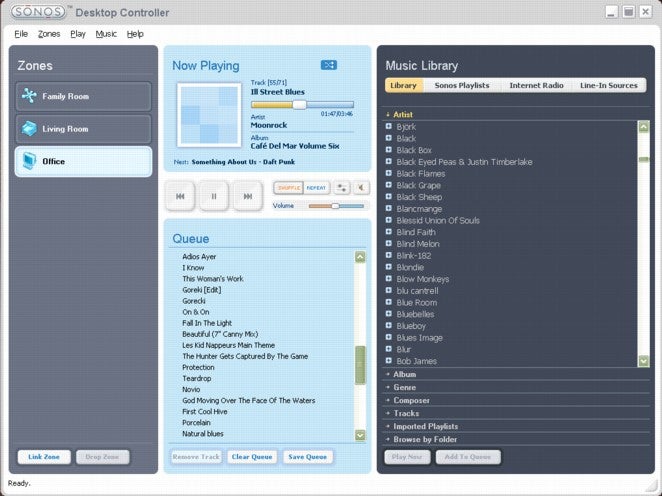This screenshot has height=496, width=662.
Task: Select Protection in the Queue
Action: 198,367
